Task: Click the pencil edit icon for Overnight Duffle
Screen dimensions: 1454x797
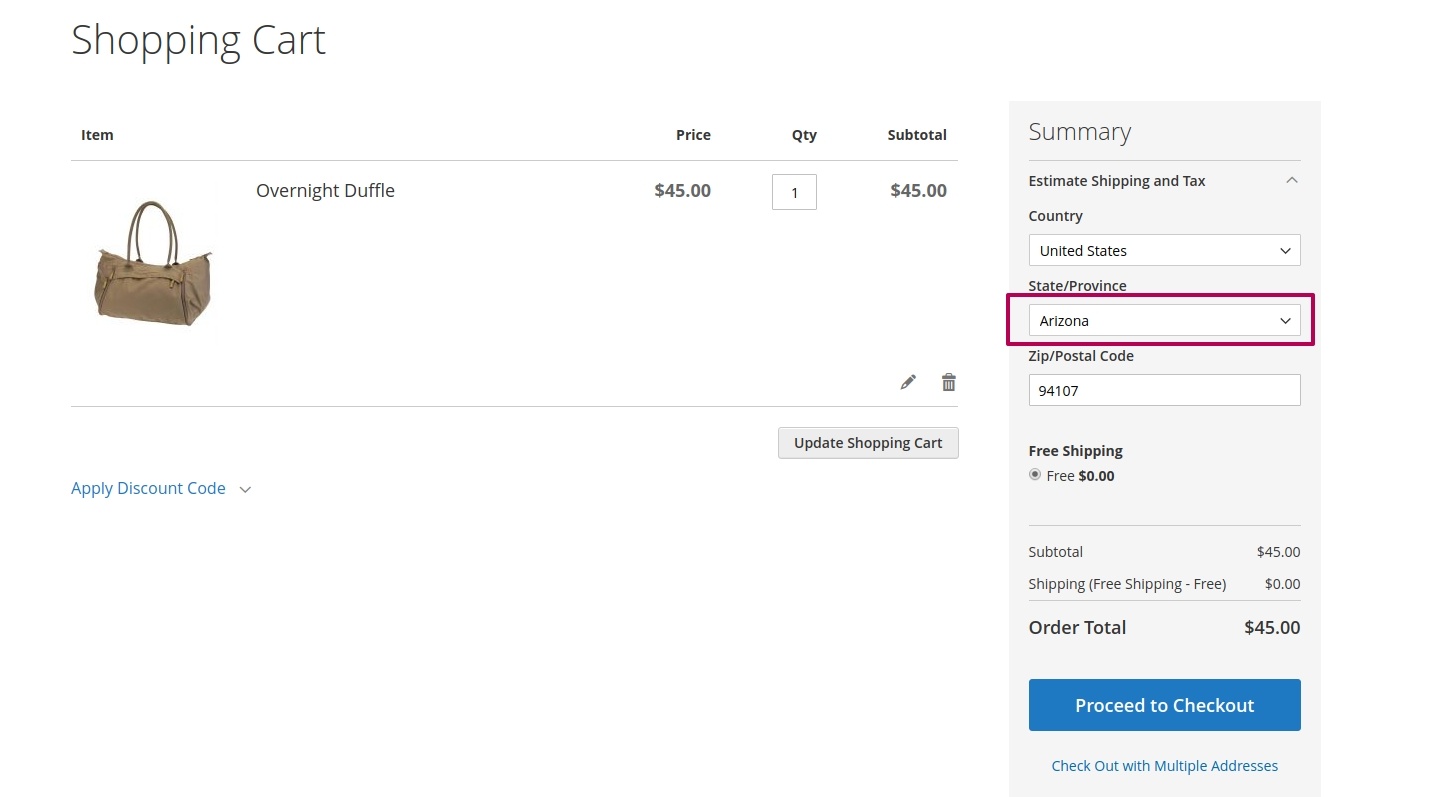Action: (908, 382)
